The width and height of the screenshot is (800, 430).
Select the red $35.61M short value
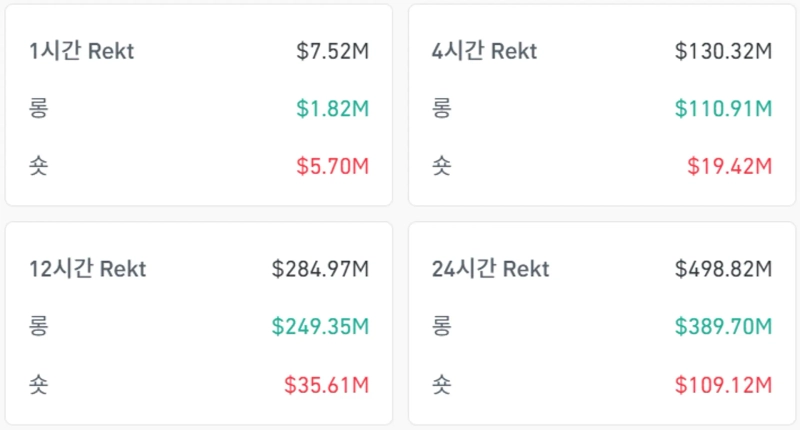[326, 383]
